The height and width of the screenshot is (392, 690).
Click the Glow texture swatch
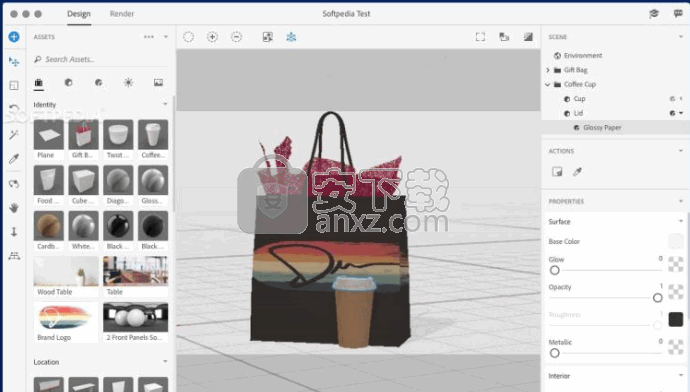[x=675, y=264]
